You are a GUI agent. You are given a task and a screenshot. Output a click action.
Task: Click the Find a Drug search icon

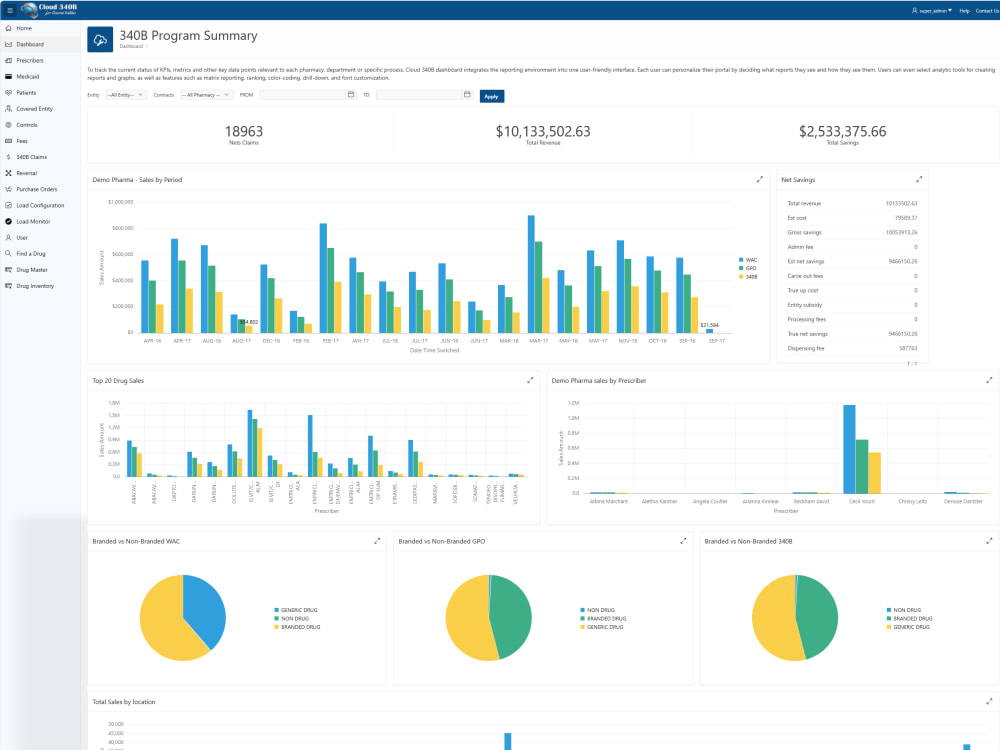click(x=8, y=254)
